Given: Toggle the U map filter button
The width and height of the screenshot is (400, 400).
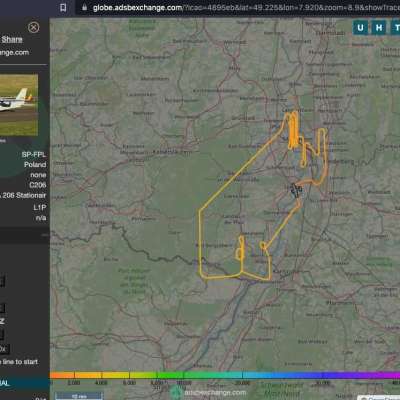Looking at the screenshot, I should (360, 28).
